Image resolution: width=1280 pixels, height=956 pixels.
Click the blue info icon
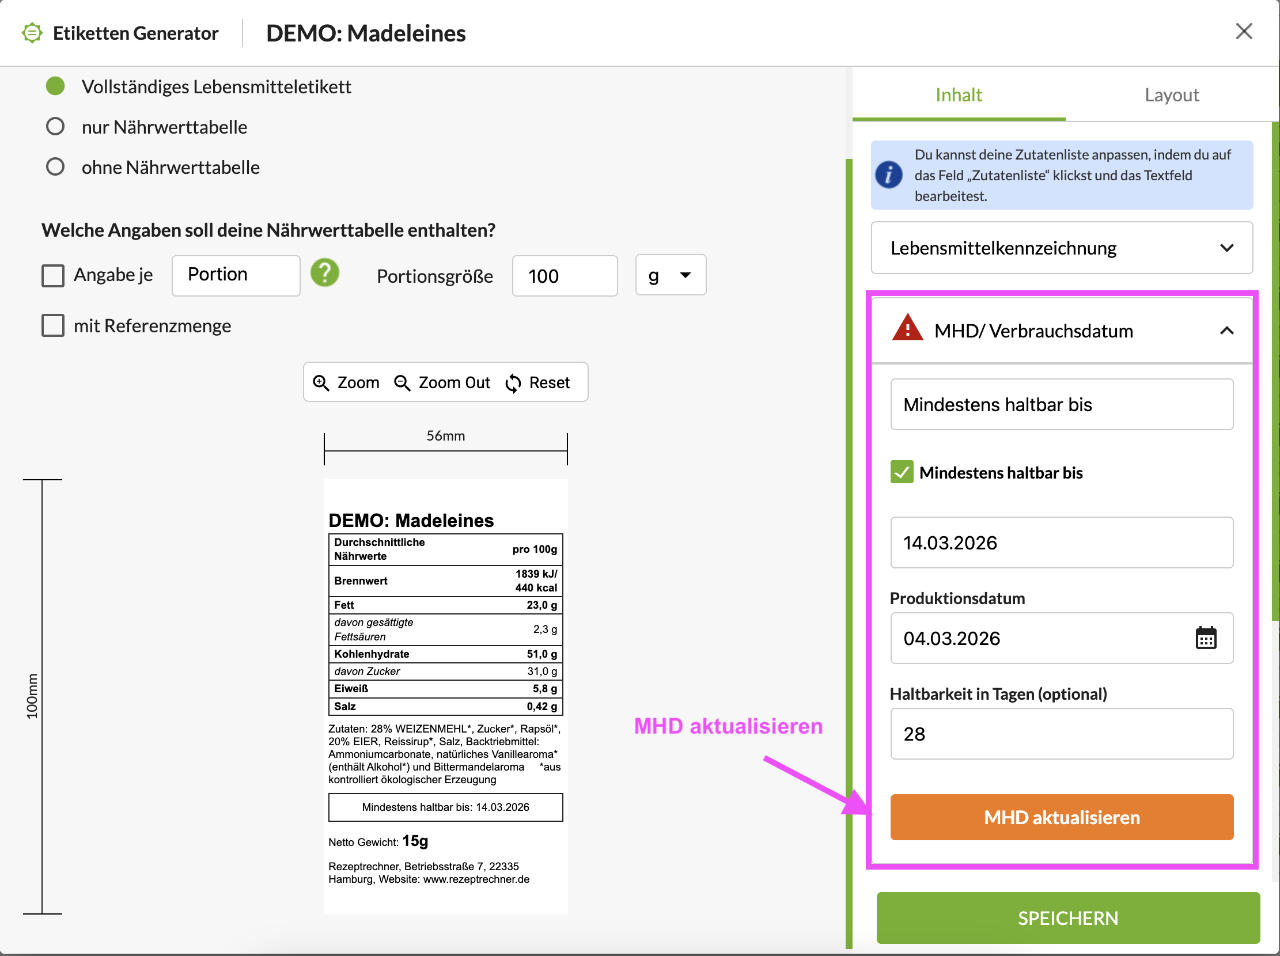[x=889, y=175]
